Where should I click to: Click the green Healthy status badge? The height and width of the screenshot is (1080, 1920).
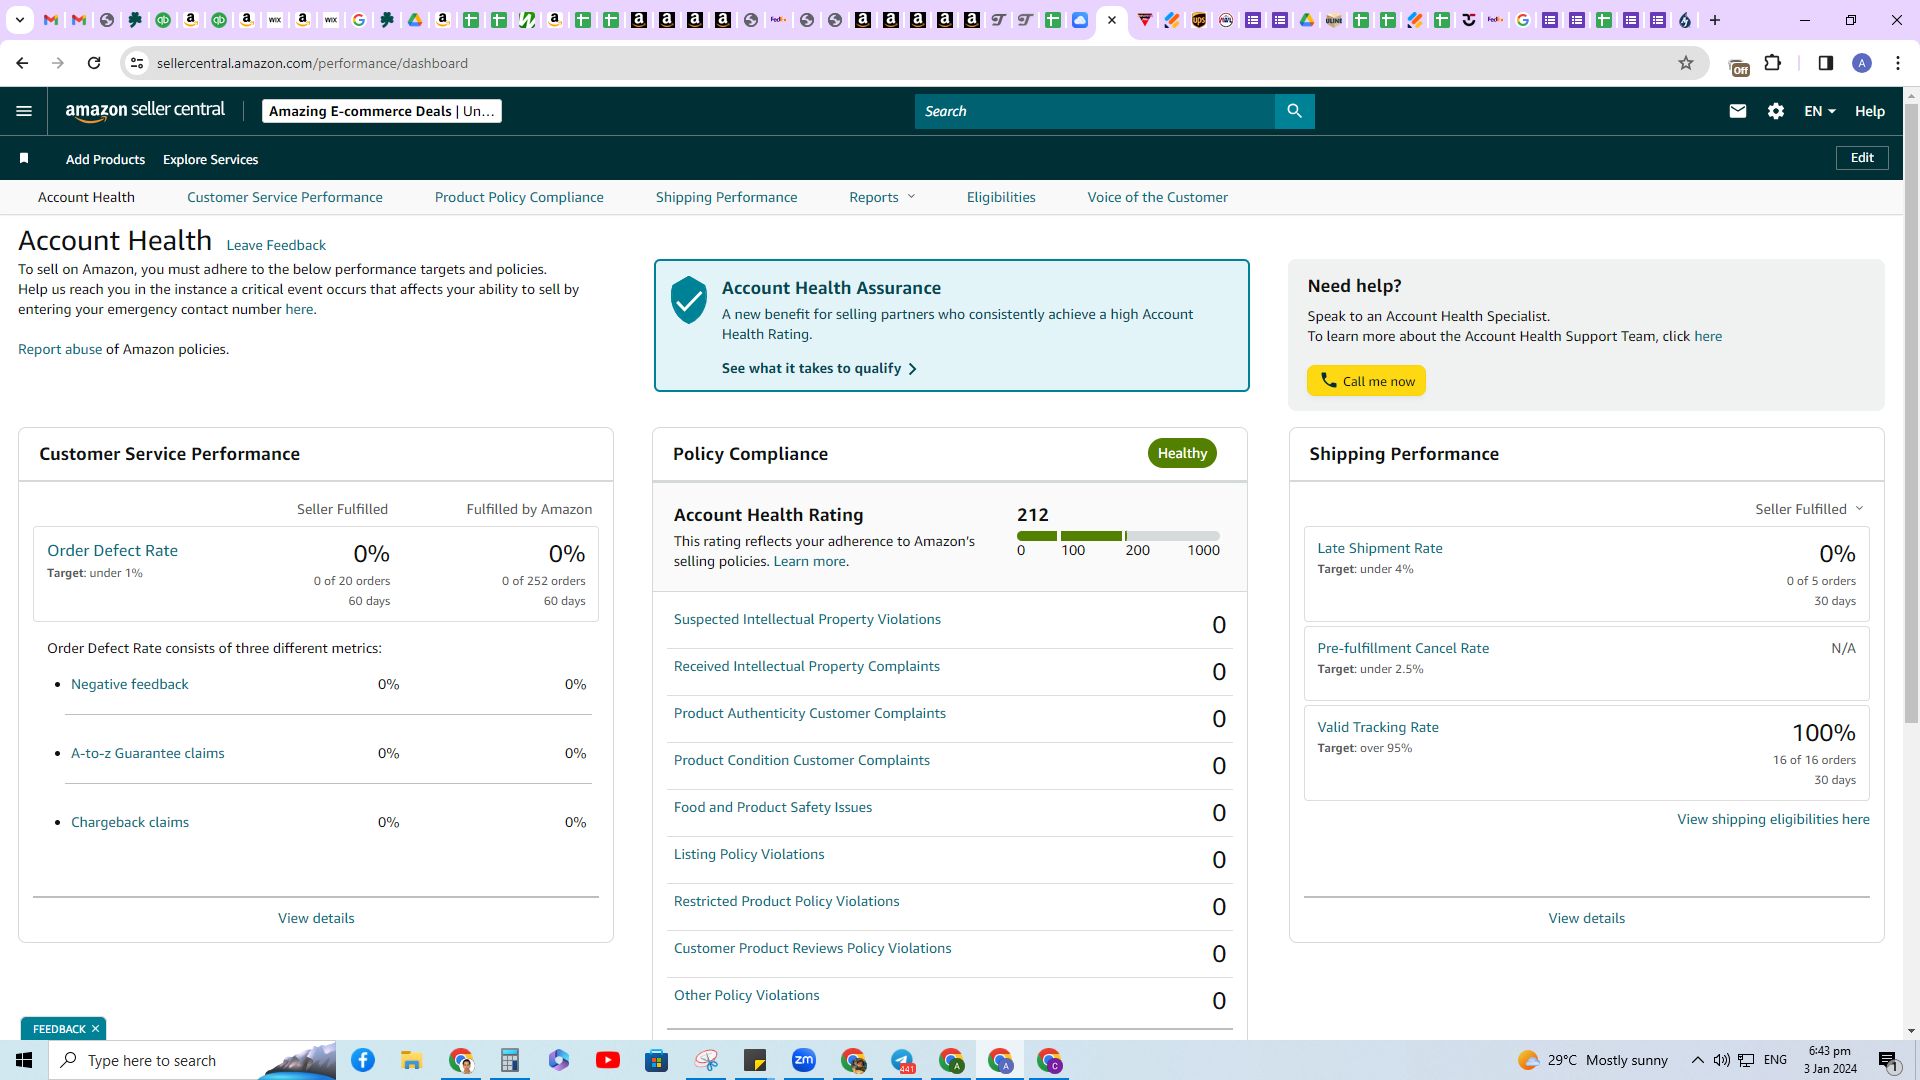pyautogui.click(x=1182, y=453)
